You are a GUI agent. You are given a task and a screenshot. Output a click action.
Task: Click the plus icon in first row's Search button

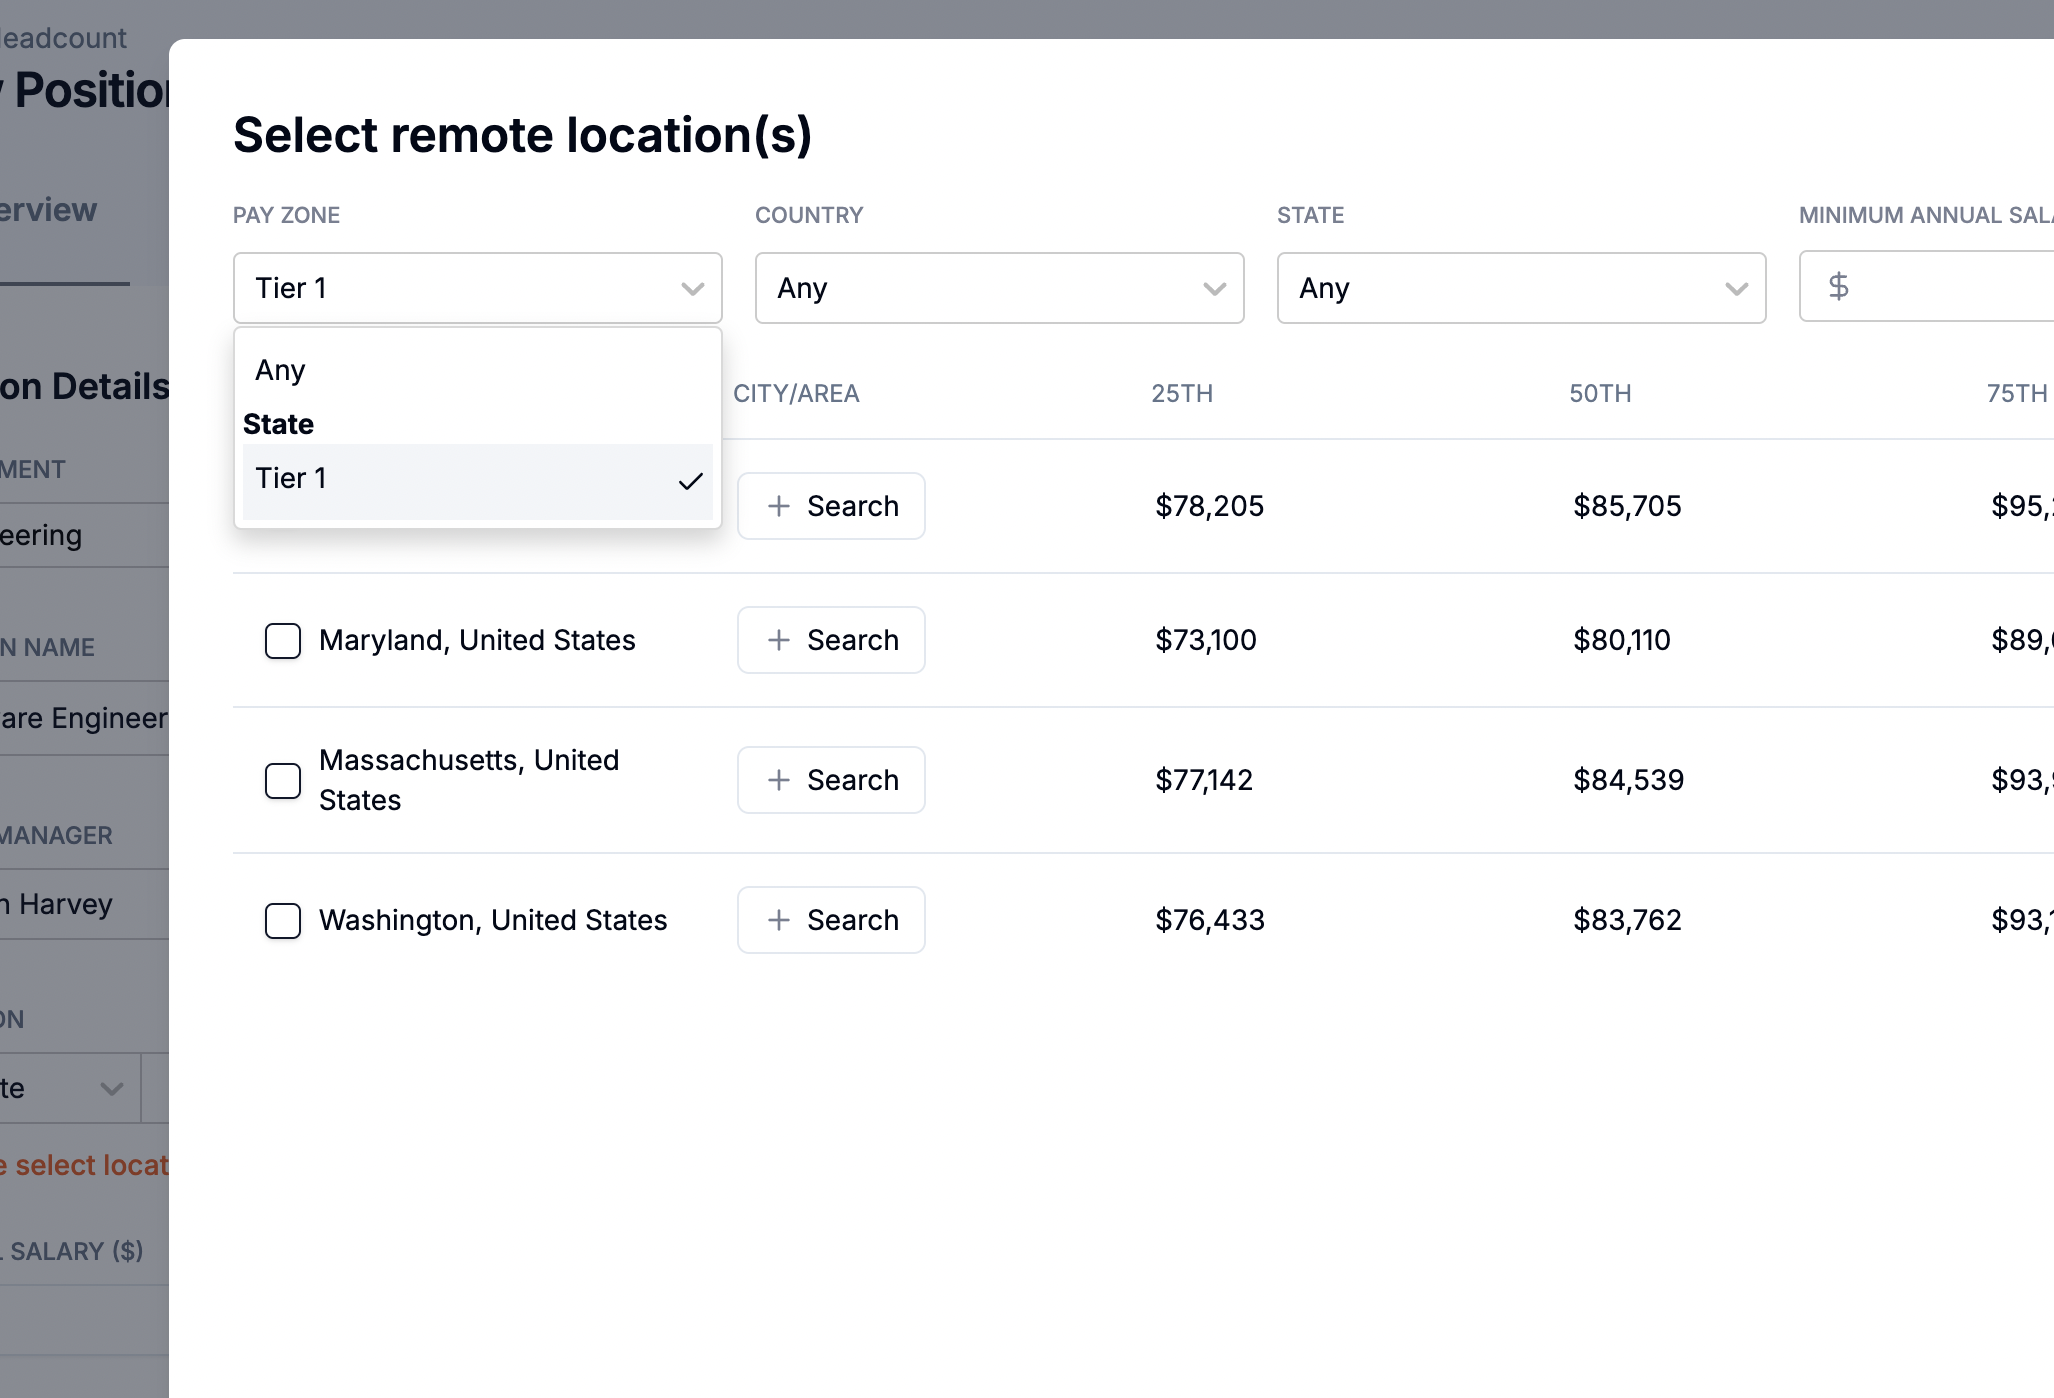click(779, 506)
